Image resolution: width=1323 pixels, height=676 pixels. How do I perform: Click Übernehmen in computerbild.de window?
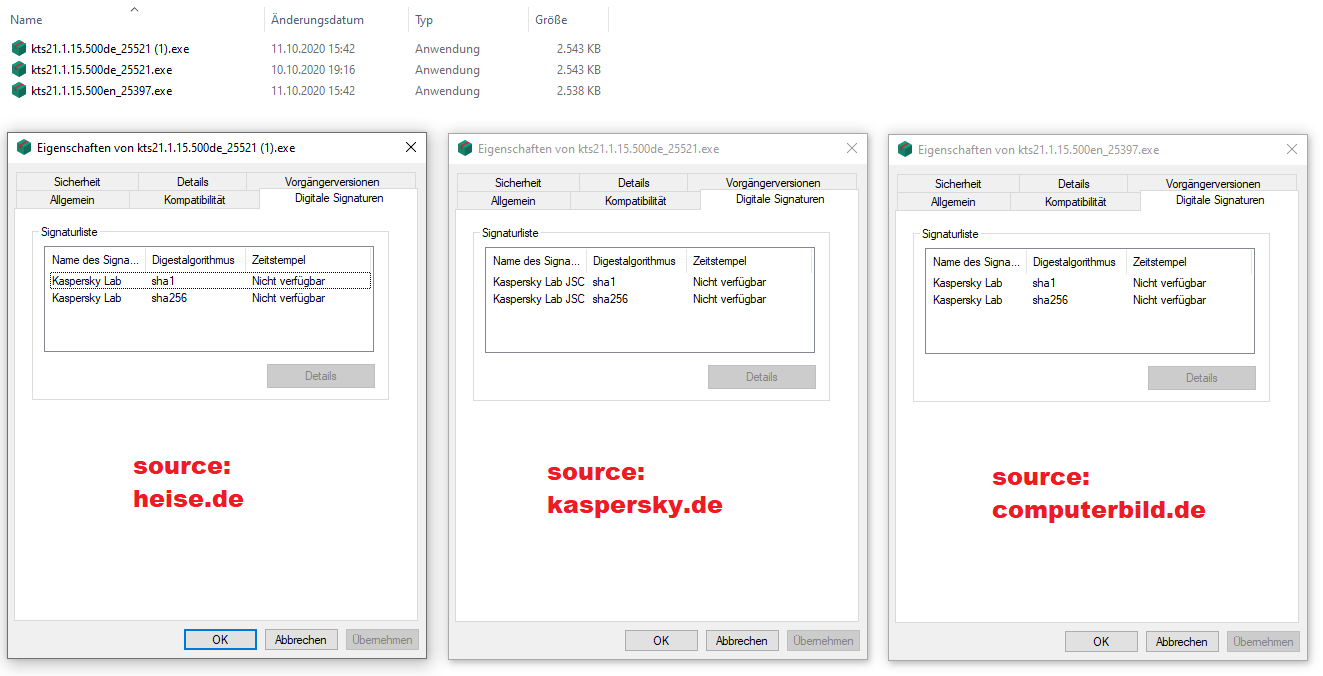point(1263,642)
